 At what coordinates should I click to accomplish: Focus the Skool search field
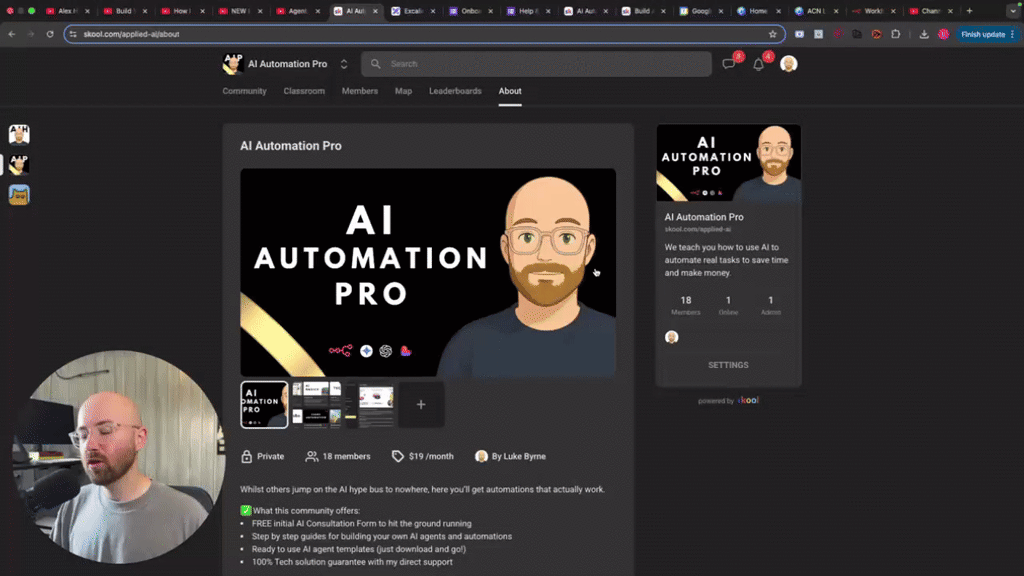click(536, 64)
